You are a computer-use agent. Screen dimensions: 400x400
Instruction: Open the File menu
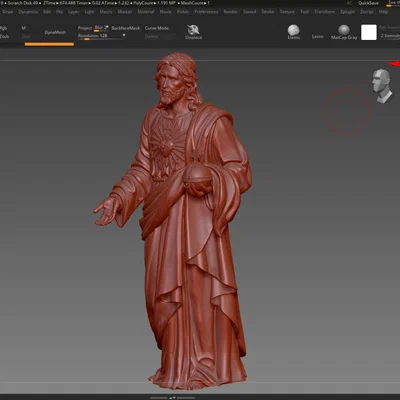coord(59,12)
